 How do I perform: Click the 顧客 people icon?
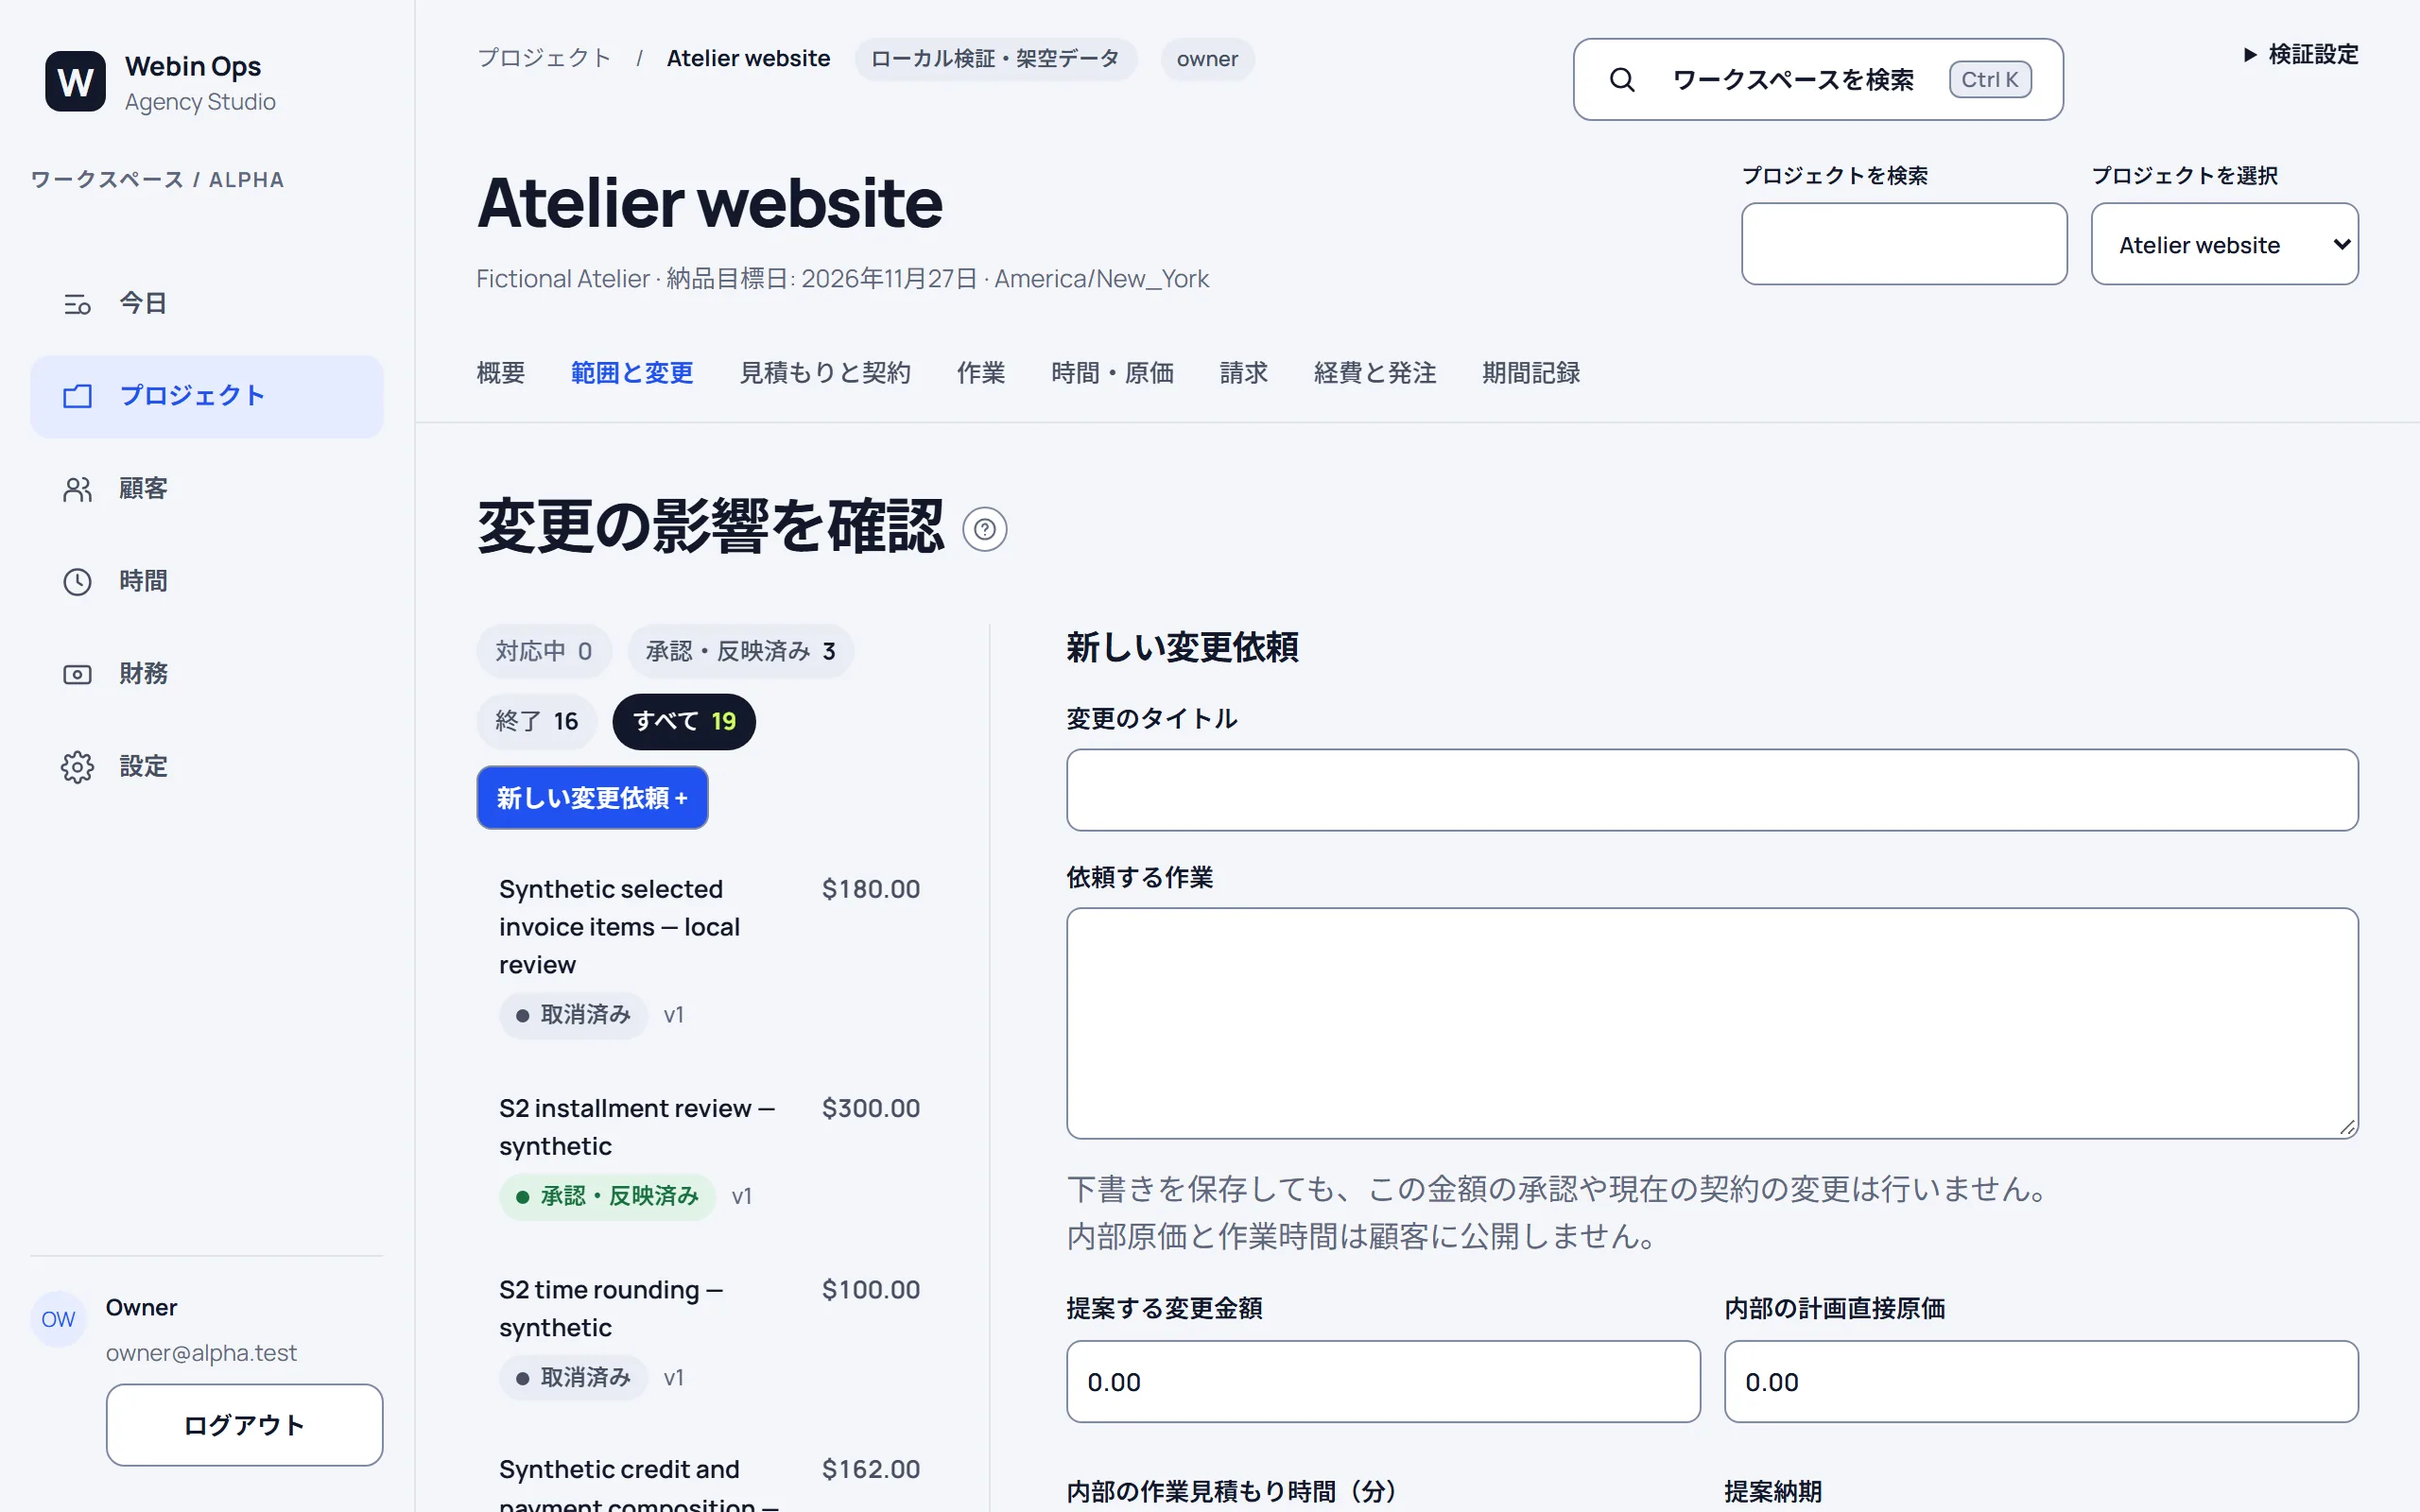coord(77,489)
